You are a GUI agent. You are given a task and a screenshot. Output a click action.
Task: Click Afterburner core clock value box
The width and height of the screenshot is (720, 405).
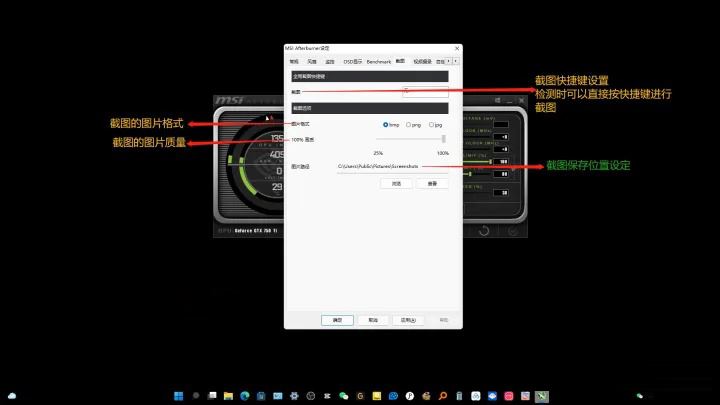click(x=501, y=137)
